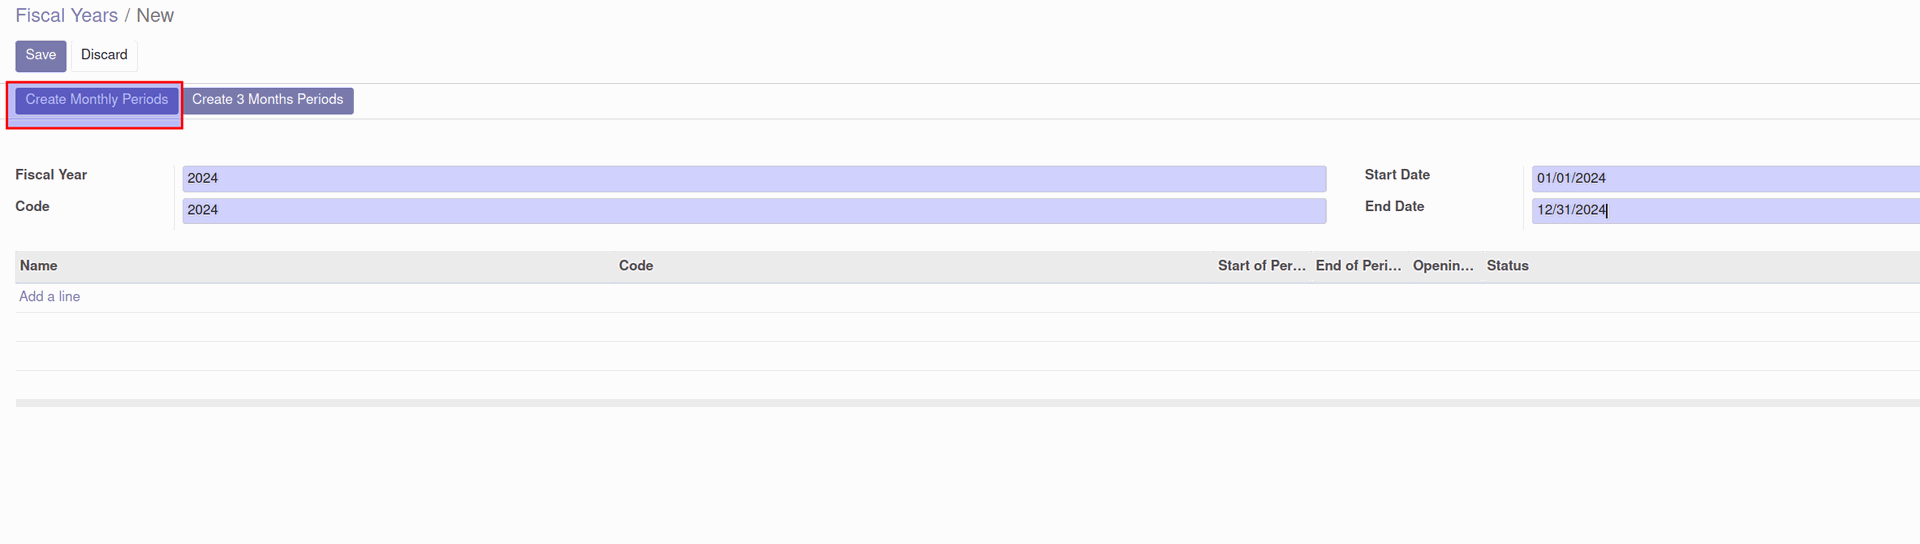This screenshot has height=544, width=1920.
Task: Click Create Monthly Periods button
Action: coord(97,100)
